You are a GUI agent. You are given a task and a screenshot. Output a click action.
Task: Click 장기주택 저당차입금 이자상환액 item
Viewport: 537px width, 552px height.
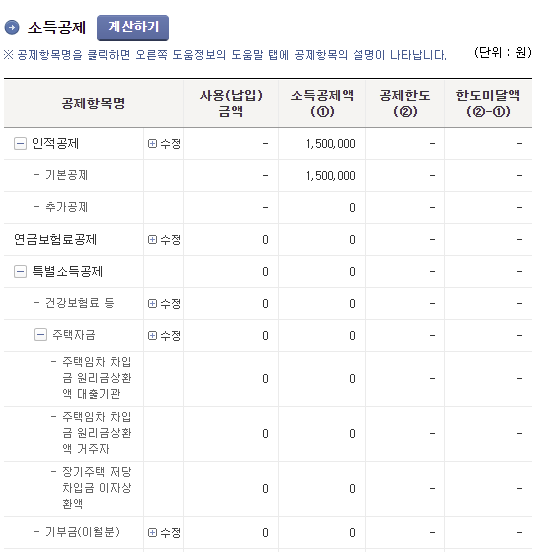(96, 488)
